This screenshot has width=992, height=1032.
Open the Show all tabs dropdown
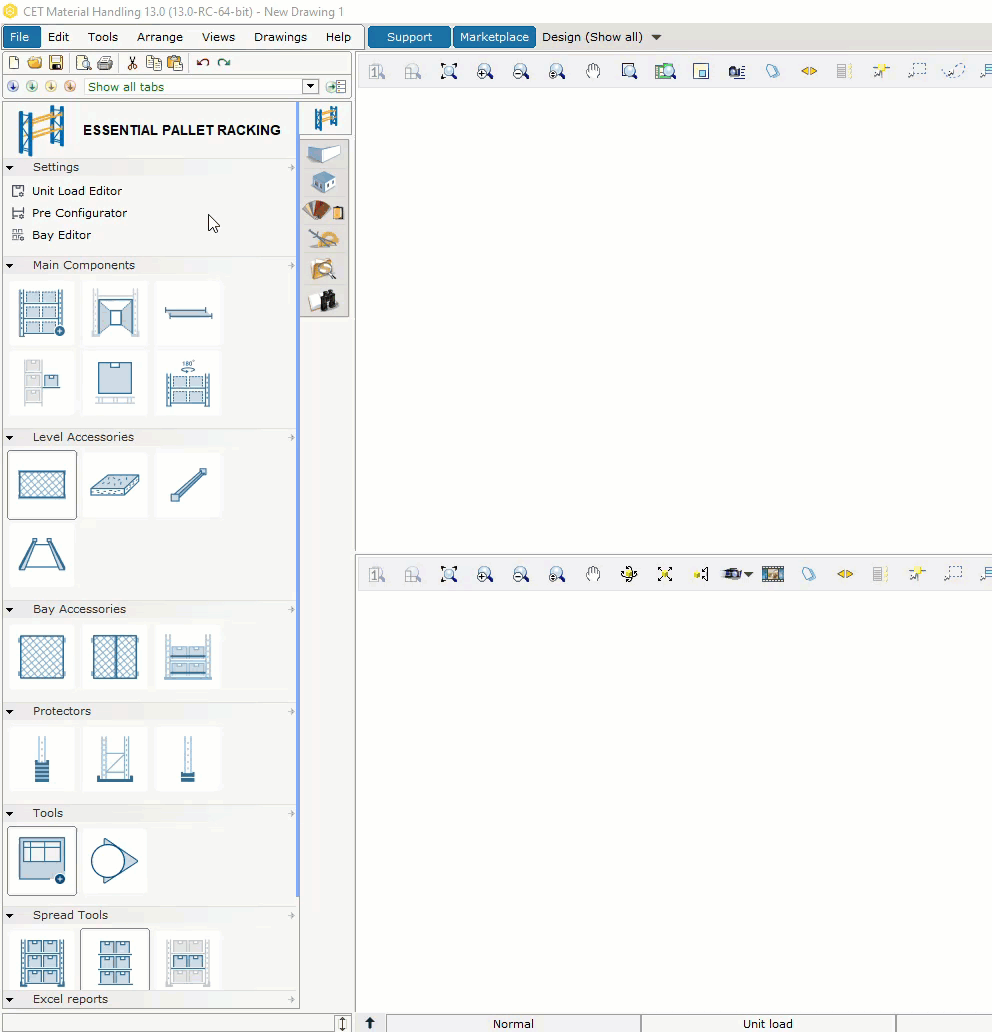[x=310, y=87]
